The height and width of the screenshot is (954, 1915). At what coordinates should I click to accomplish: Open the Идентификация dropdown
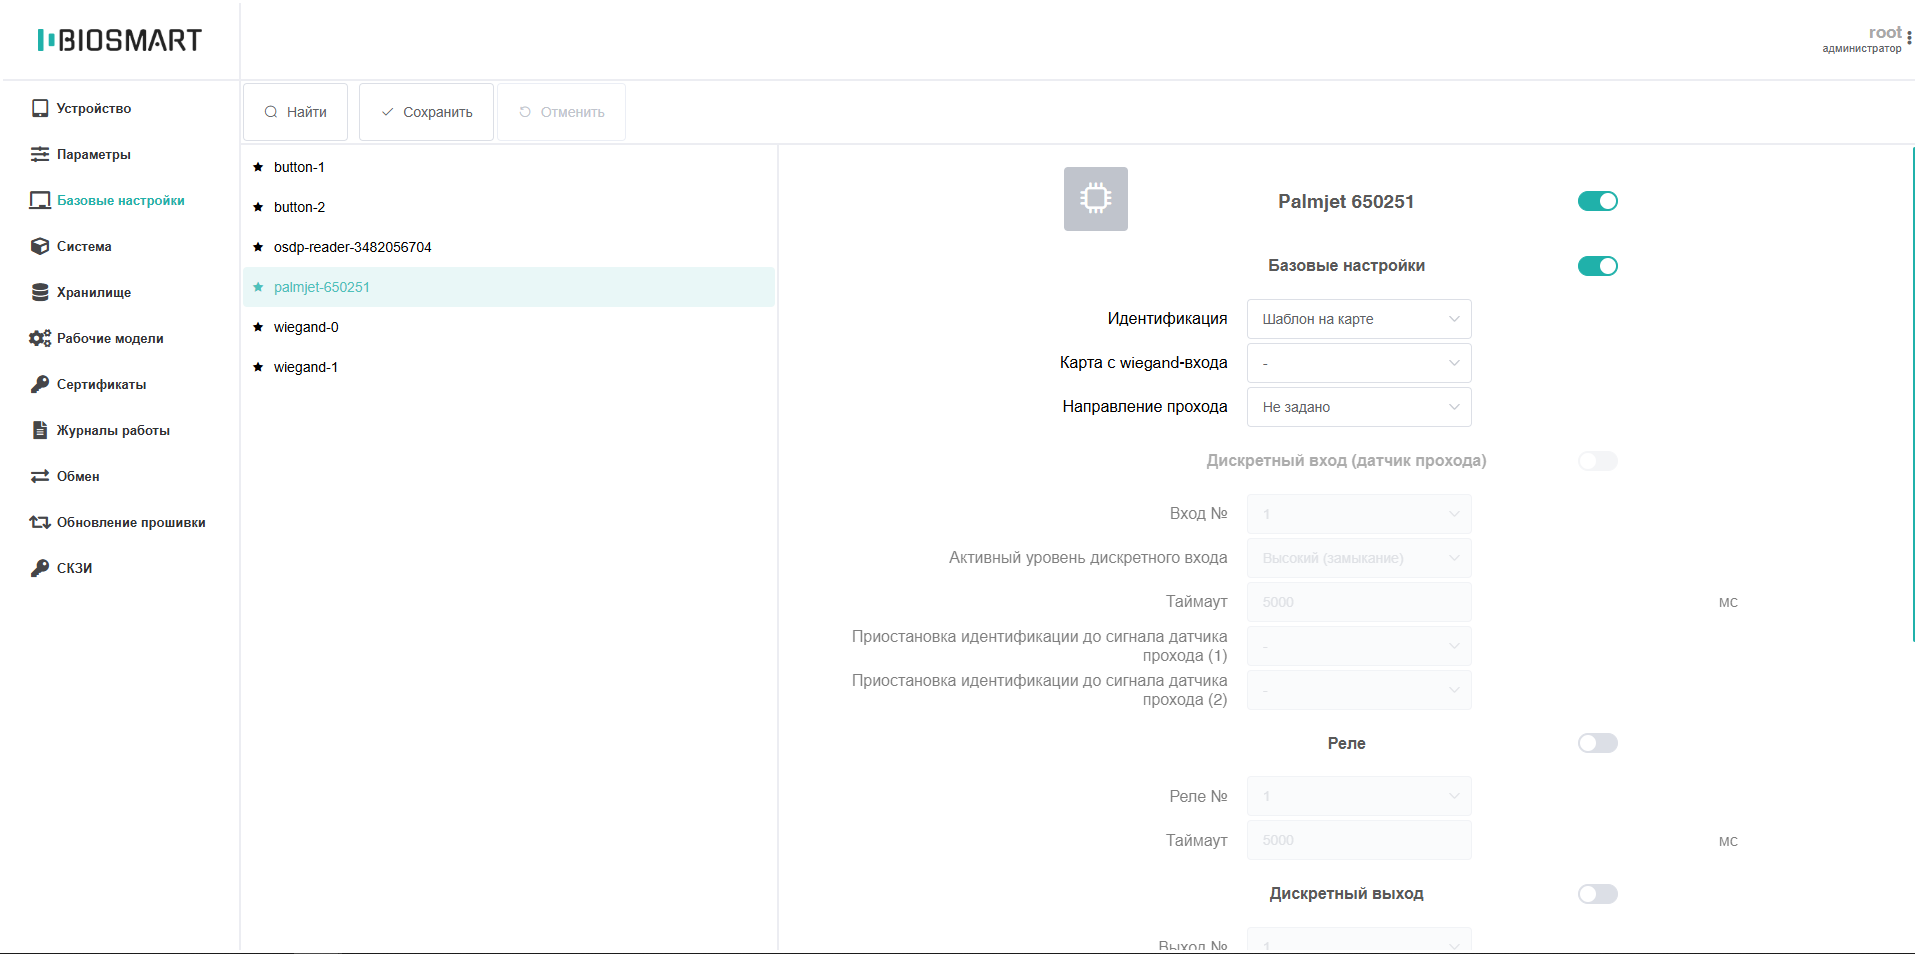(1359, 319)
